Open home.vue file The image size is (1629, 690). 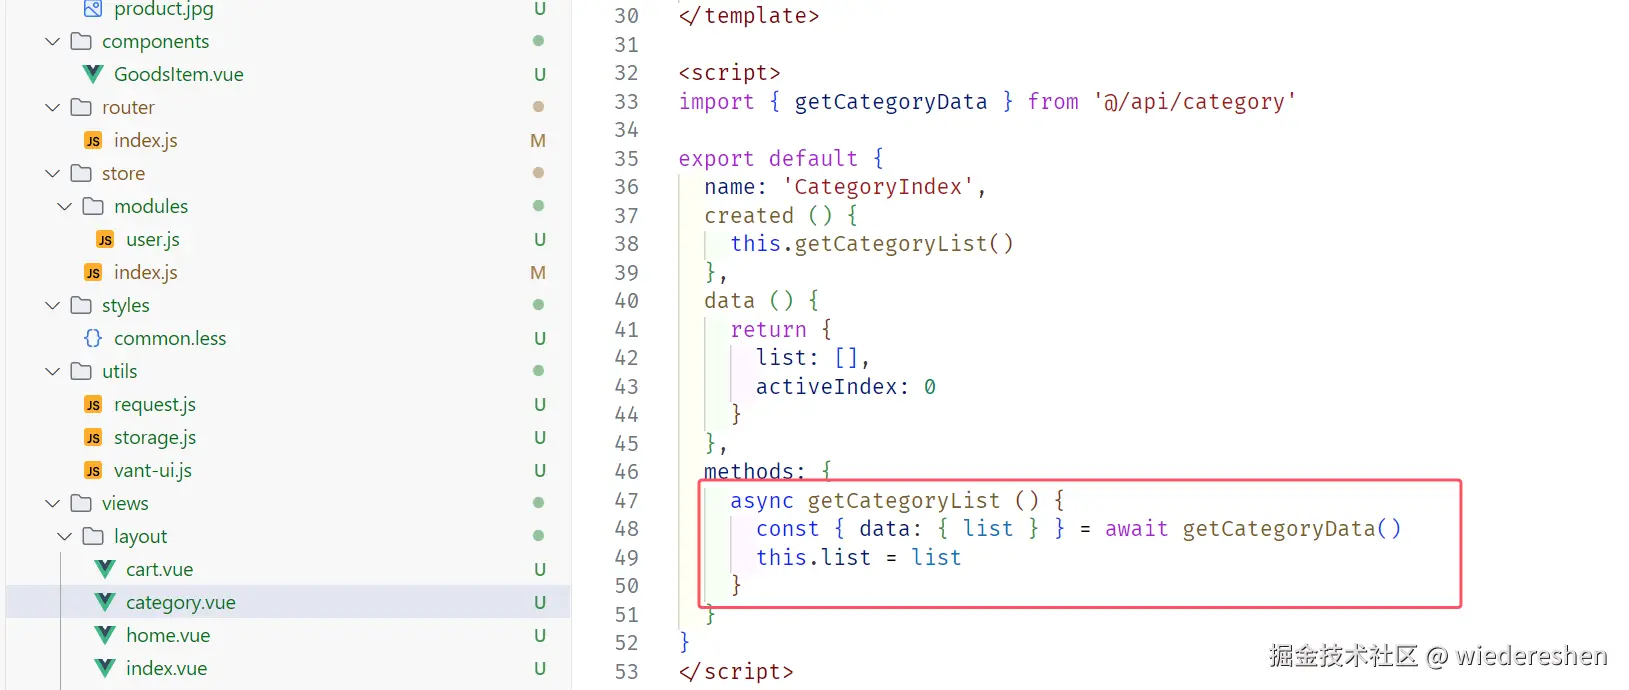point(168,635)
